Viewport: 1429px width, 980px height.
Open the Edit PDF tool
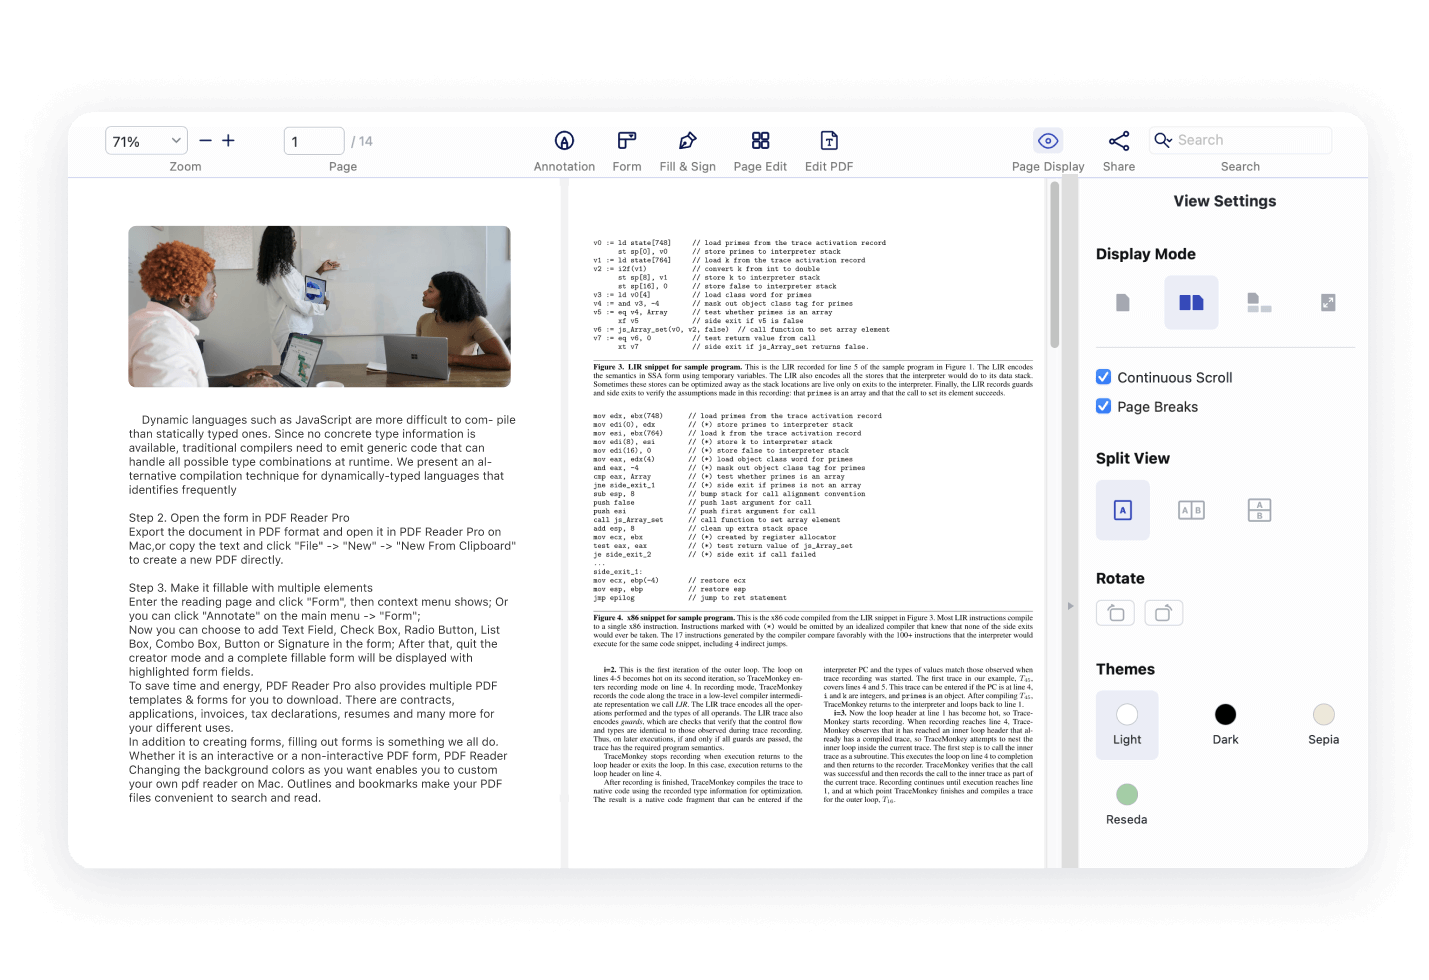coord(829,141)
